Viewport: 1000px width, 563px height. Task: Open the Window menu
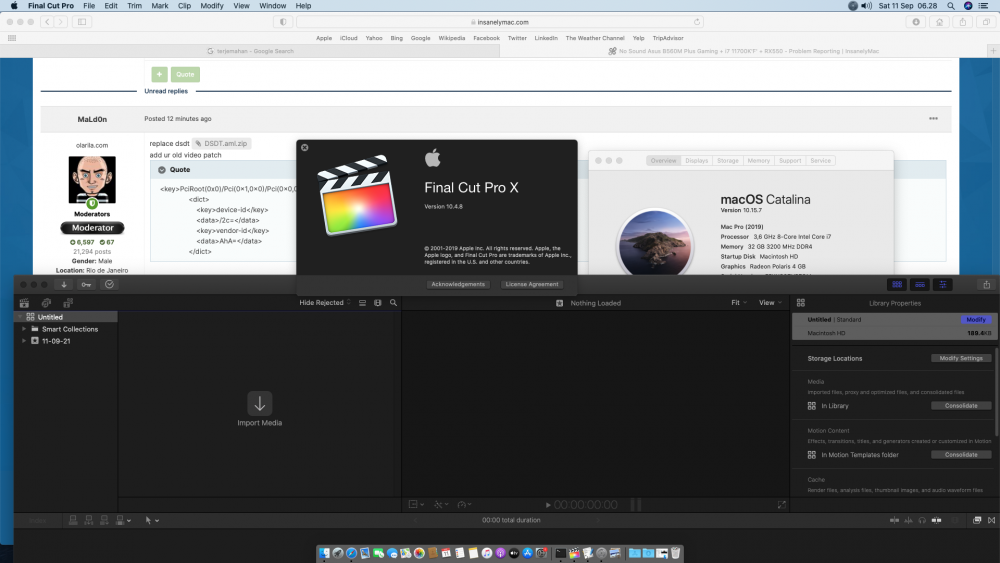[x=272, y=6]
